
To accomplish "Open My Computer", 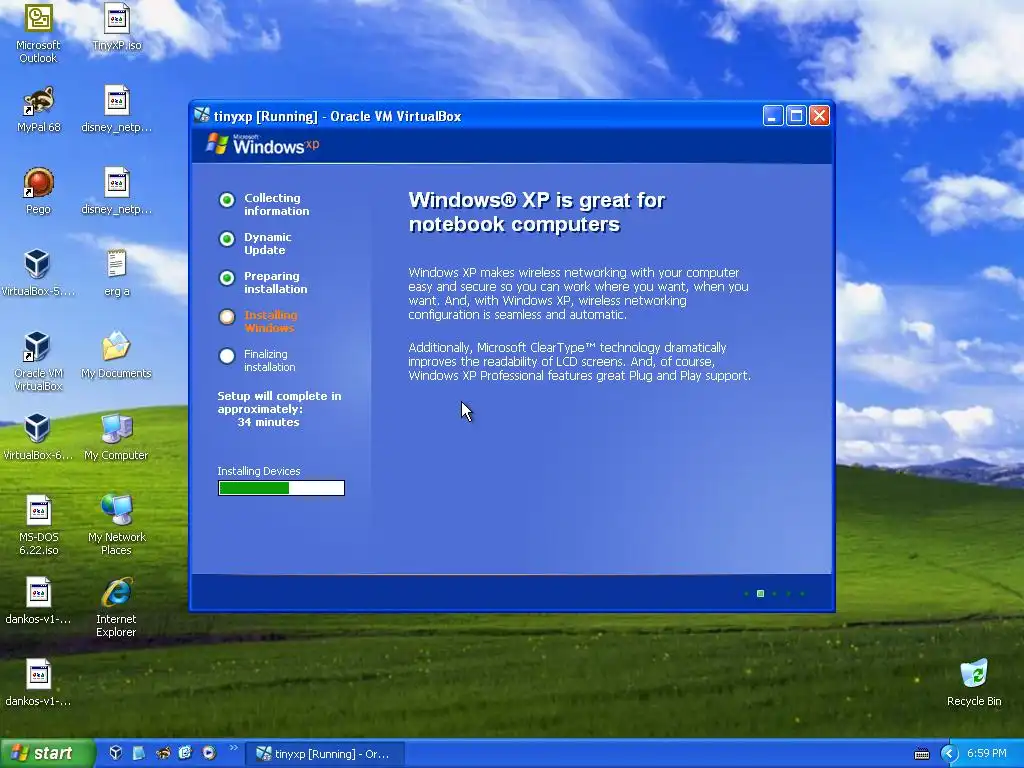I will point(116,437).
